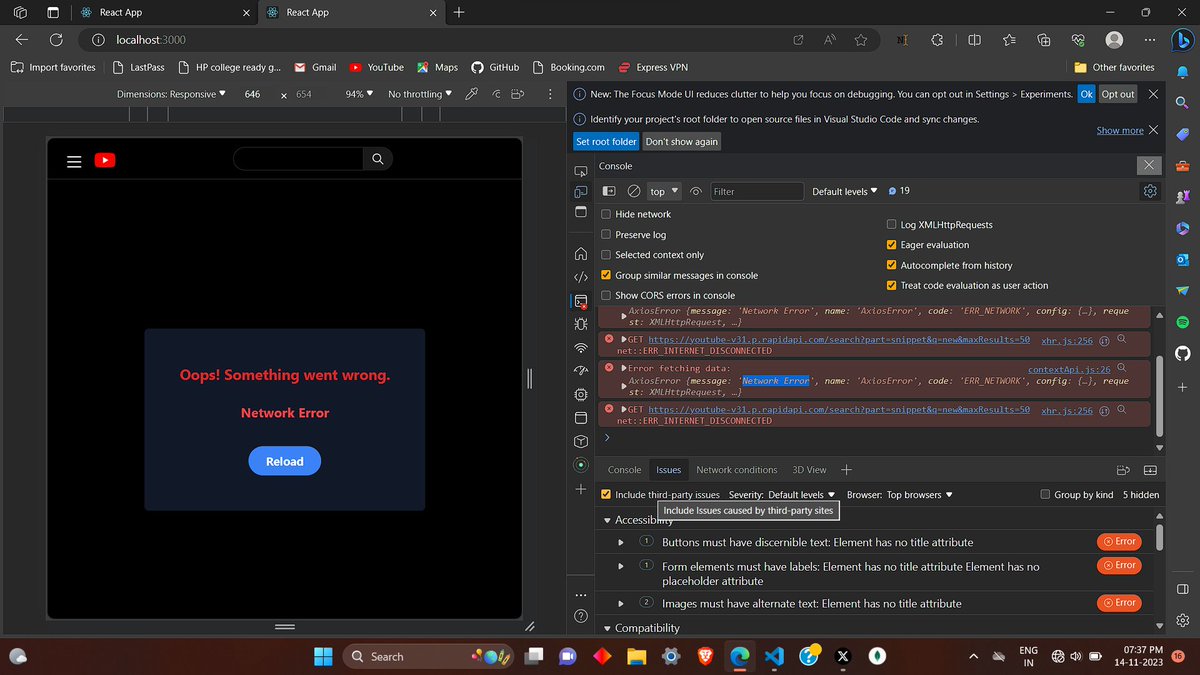Open Severity: Default levels dropdown
Screen dimensions: 1200x675
click(781, 494)
